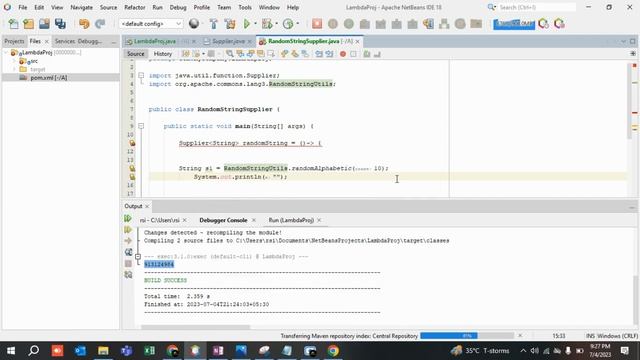Open the File menu
Image resolution: width=640 pixels, height=360 pixels.
coord(23,7)
